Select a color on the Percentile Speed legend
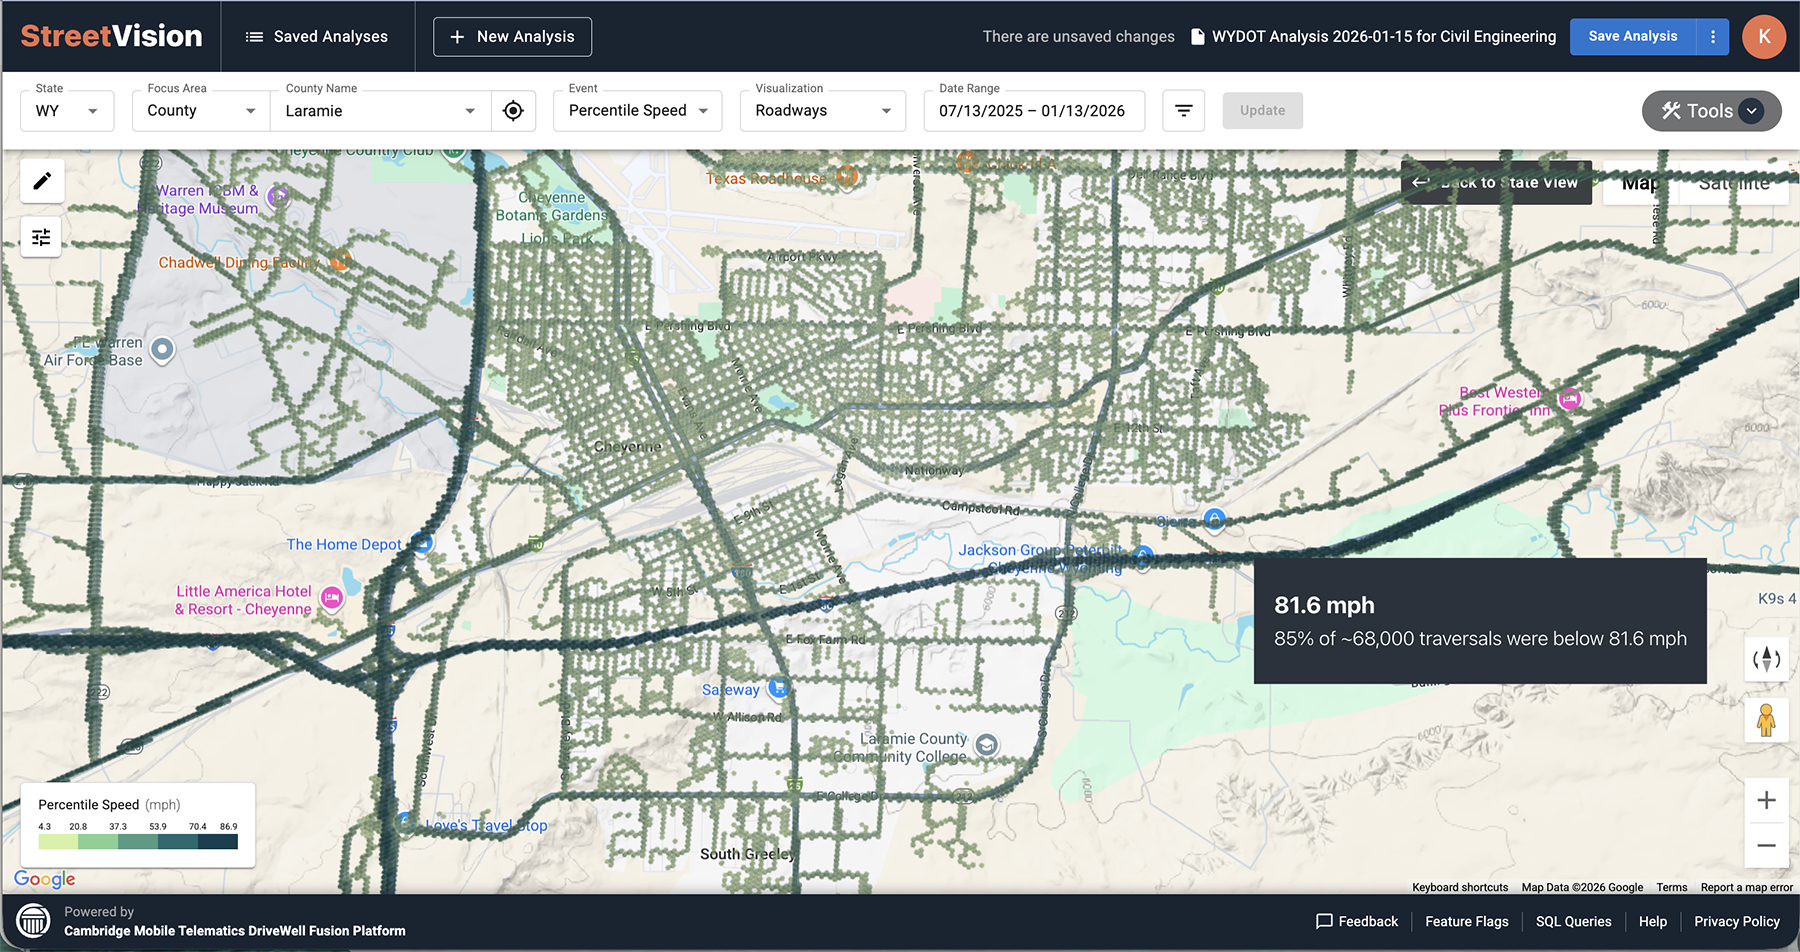The height and width of the screenshot is (952, 1800). (x=137, y=841)
